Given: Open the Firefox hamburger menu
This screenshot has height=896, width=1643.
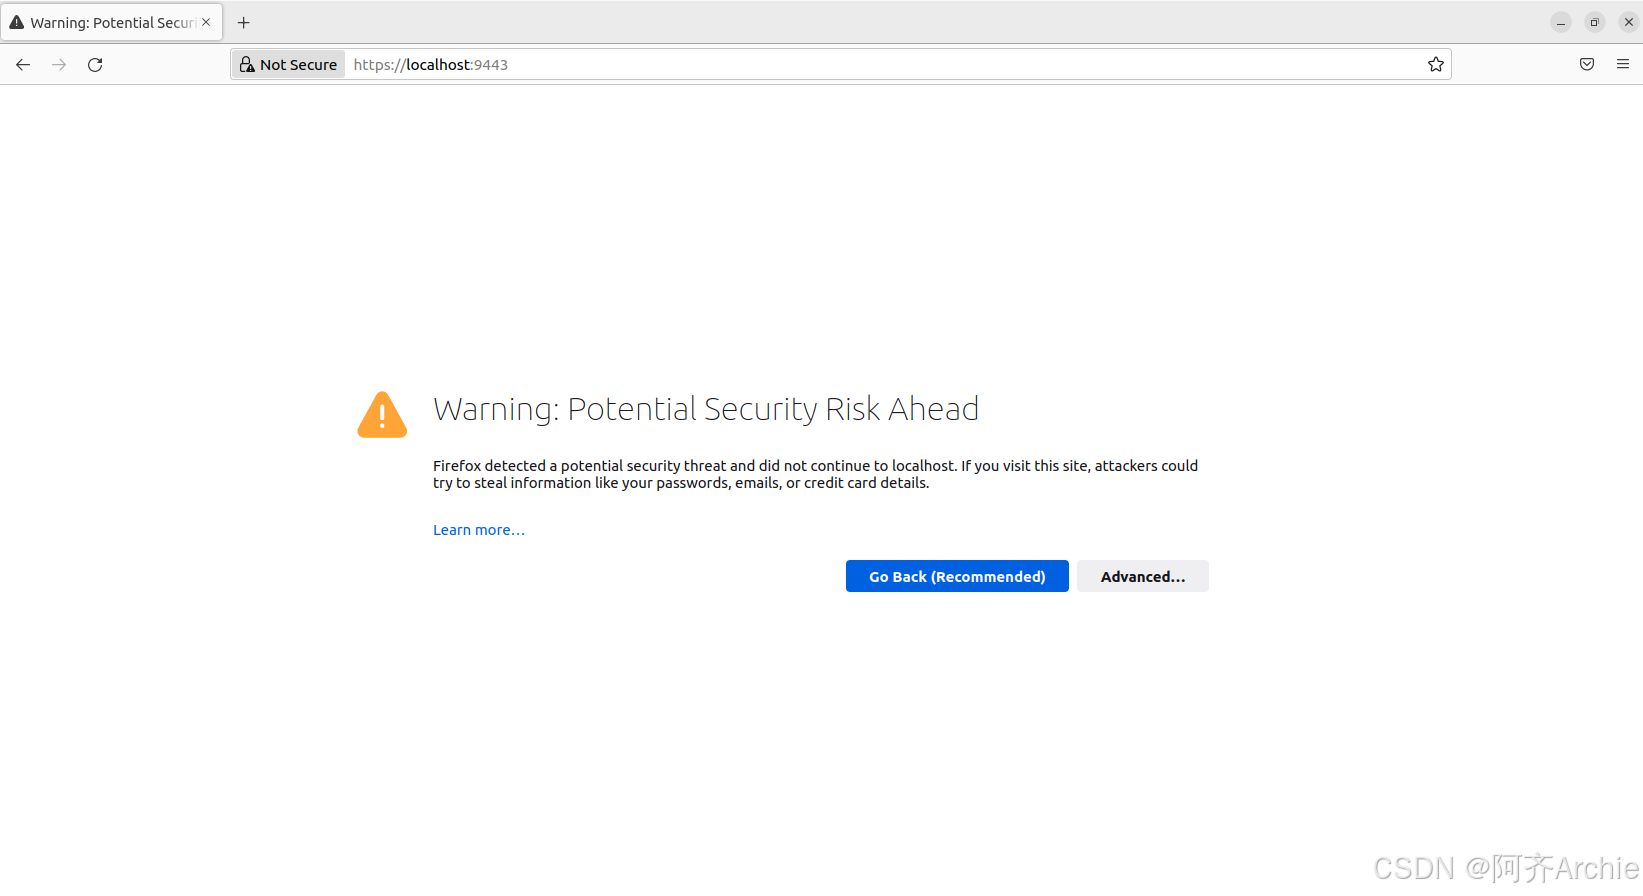Looking at the screenshot, I should click(1623, 65).
